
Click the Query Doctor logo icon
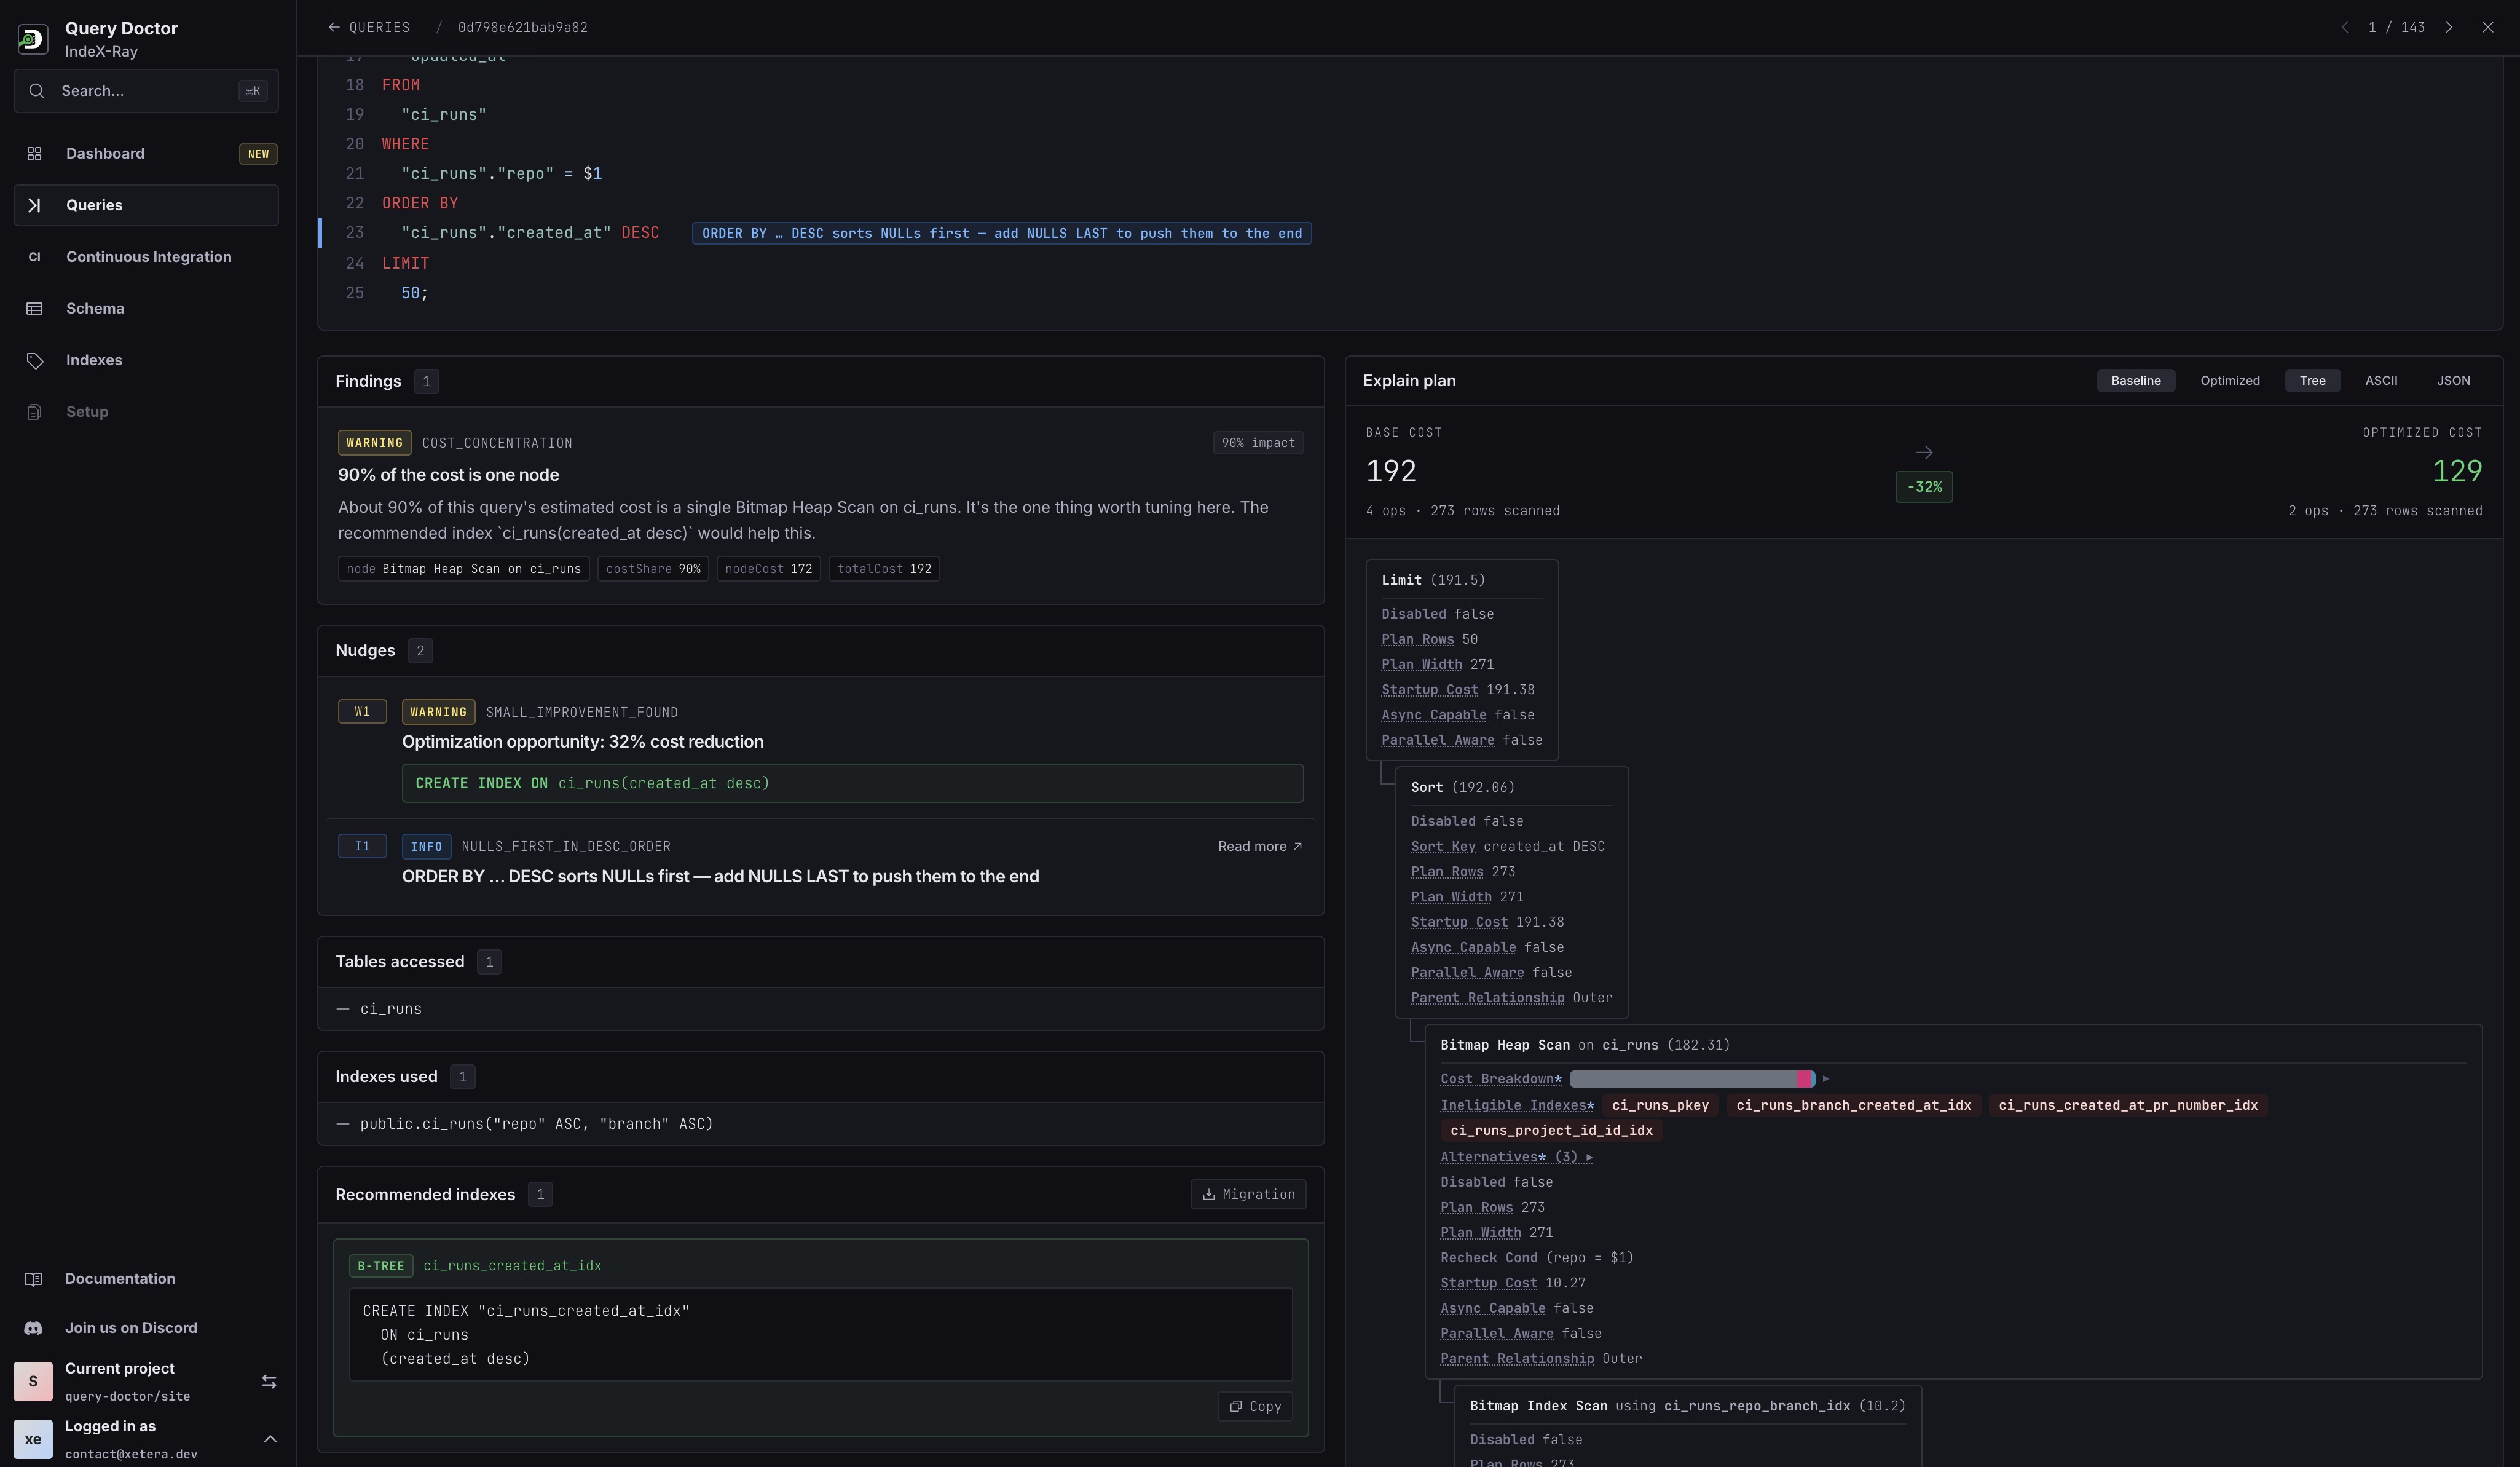[x=32, y=39]
